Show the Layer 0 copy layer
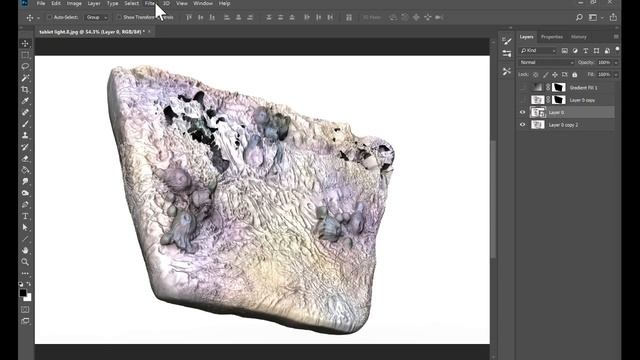The height and width of the screenshot is (360, 640). pos(522,100)
